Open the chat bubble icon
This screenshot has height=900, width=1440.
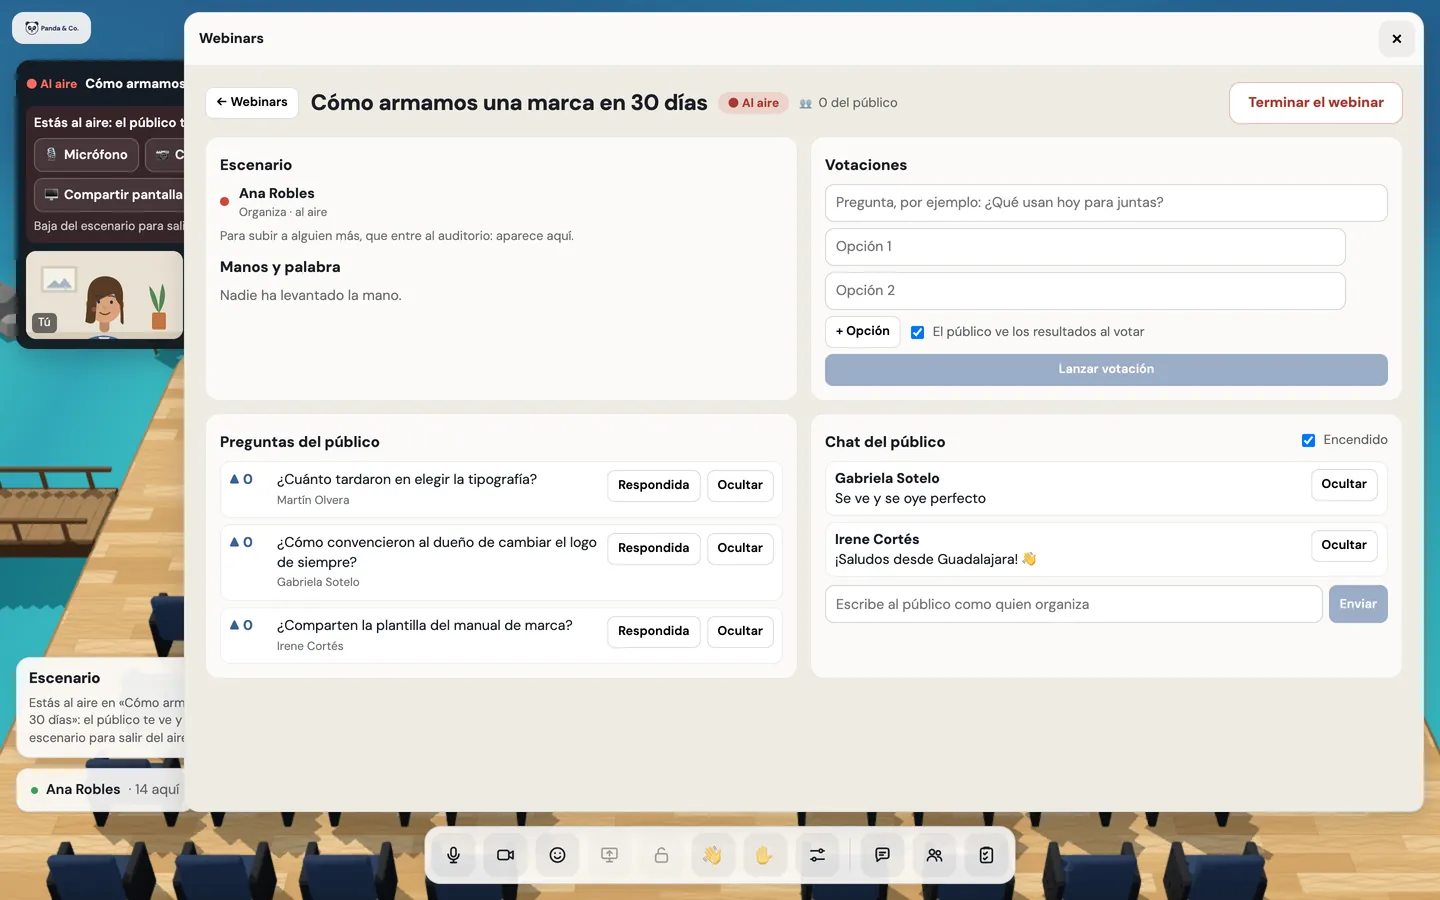pyautogui.click(x=883, y=855)
